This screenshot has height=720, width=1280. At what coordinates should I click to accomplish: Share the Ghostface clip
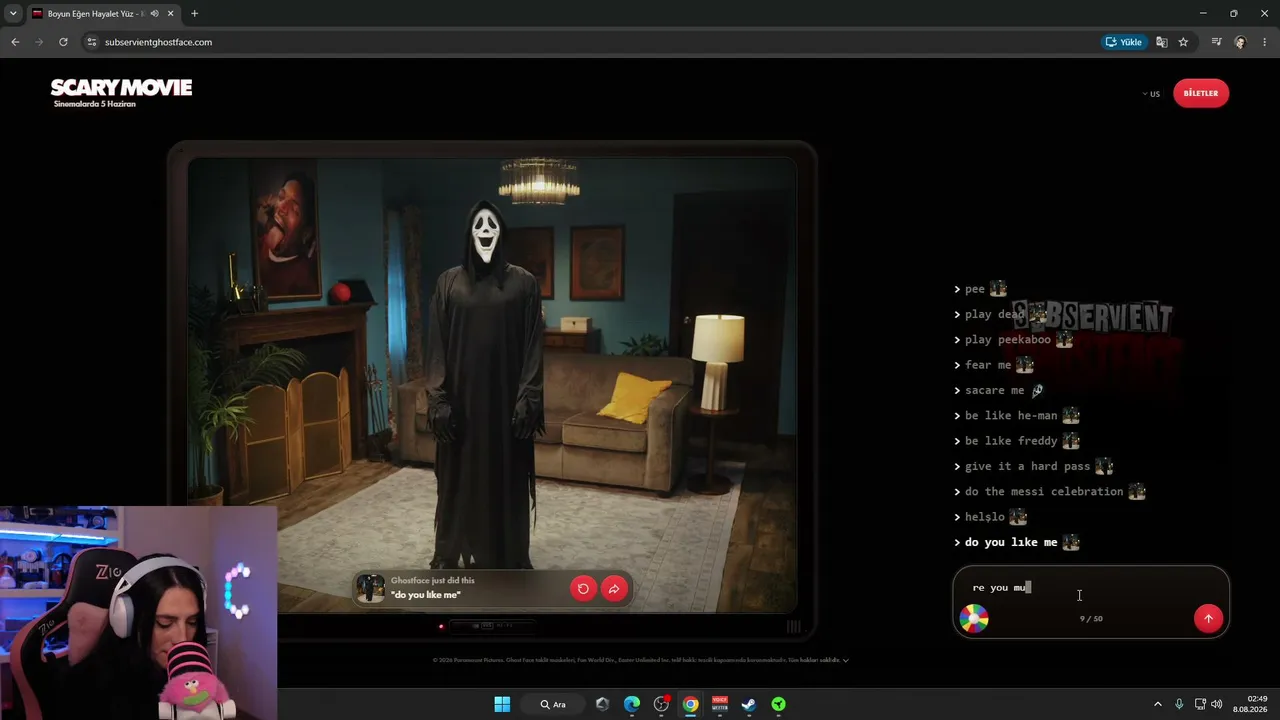pos(614,588)
